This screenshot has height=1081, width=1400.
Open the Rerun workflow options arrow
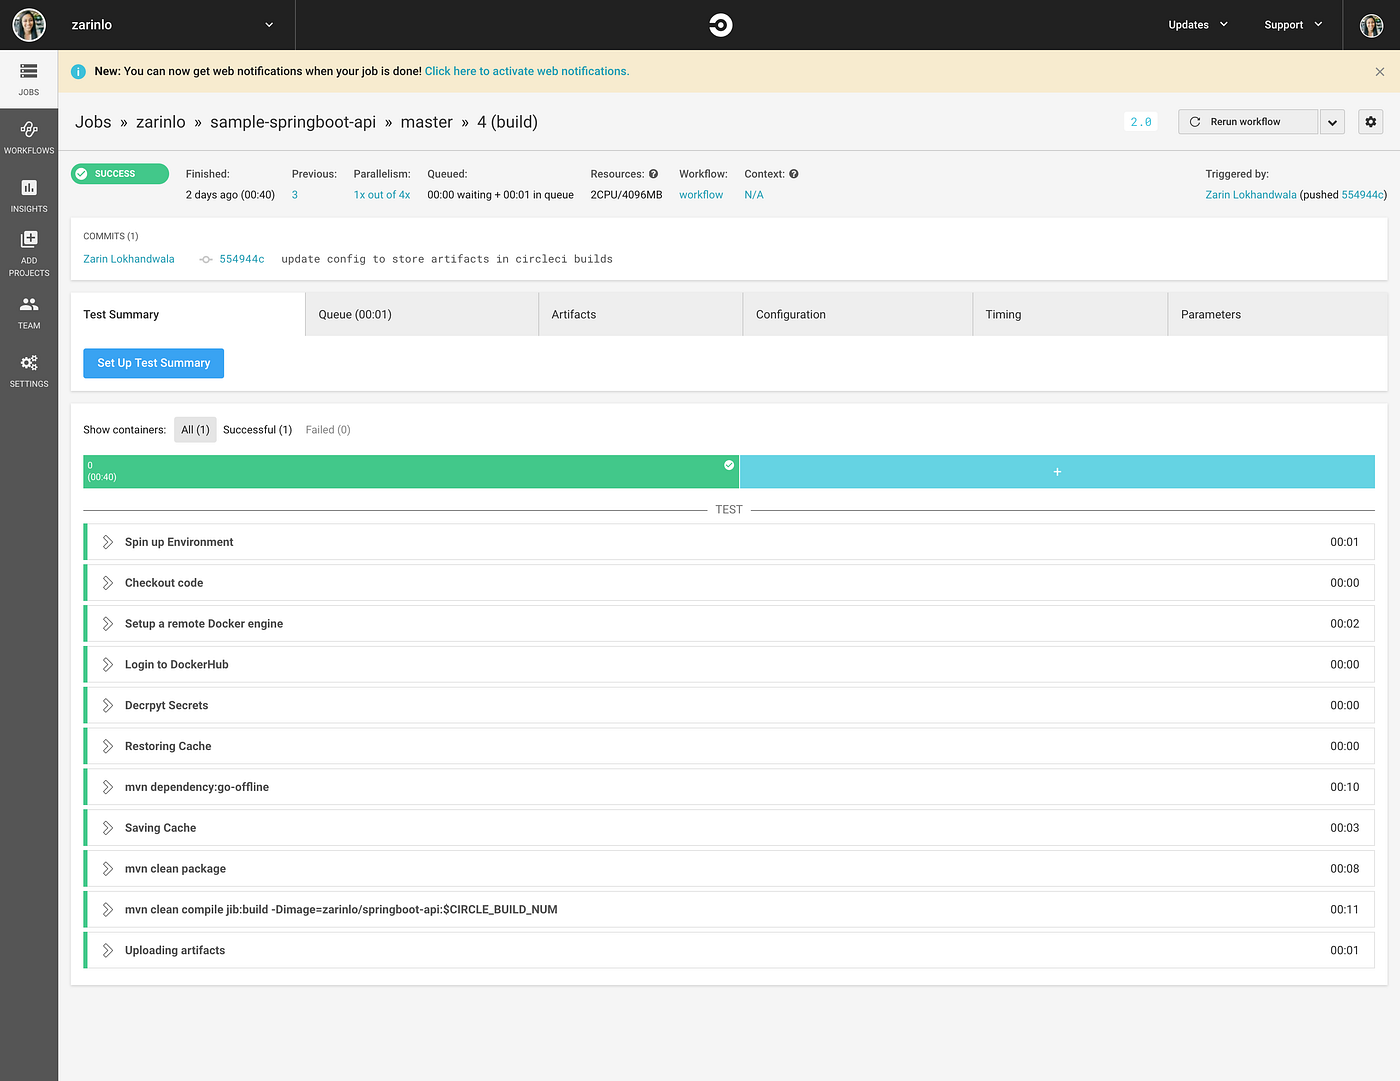(1332, 122)
